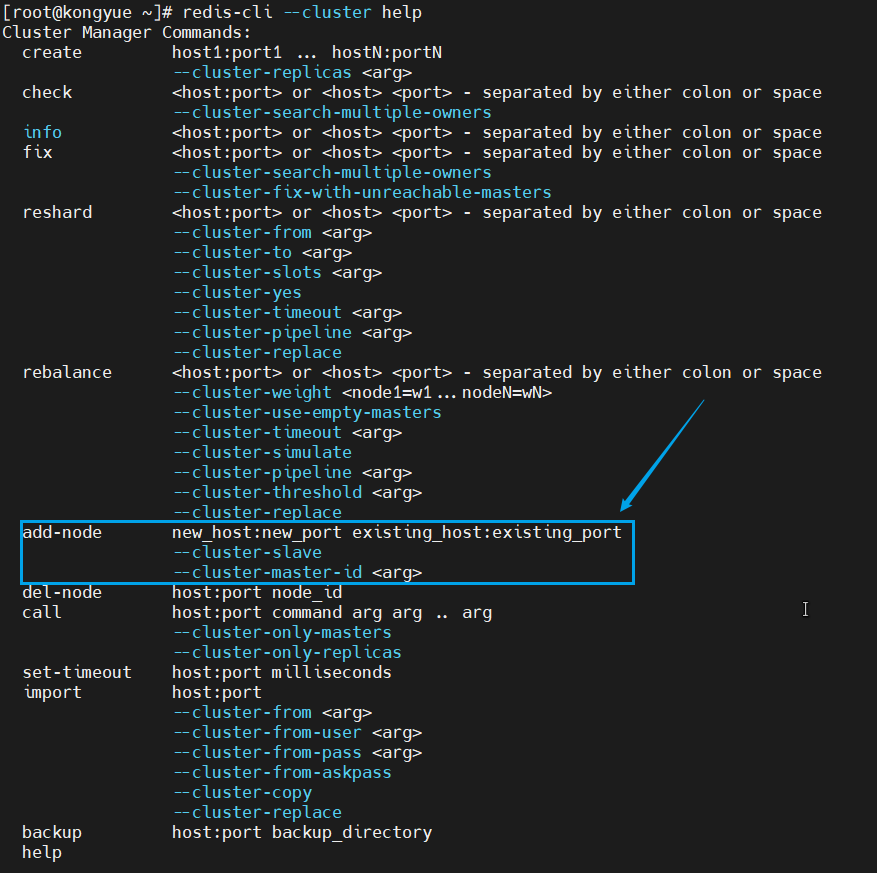Image resolution: width=877 pixels, height=873 pixels.
Task: Click the 'redis-cli --cluster help' command text
Action: click(x=302, y=12)
